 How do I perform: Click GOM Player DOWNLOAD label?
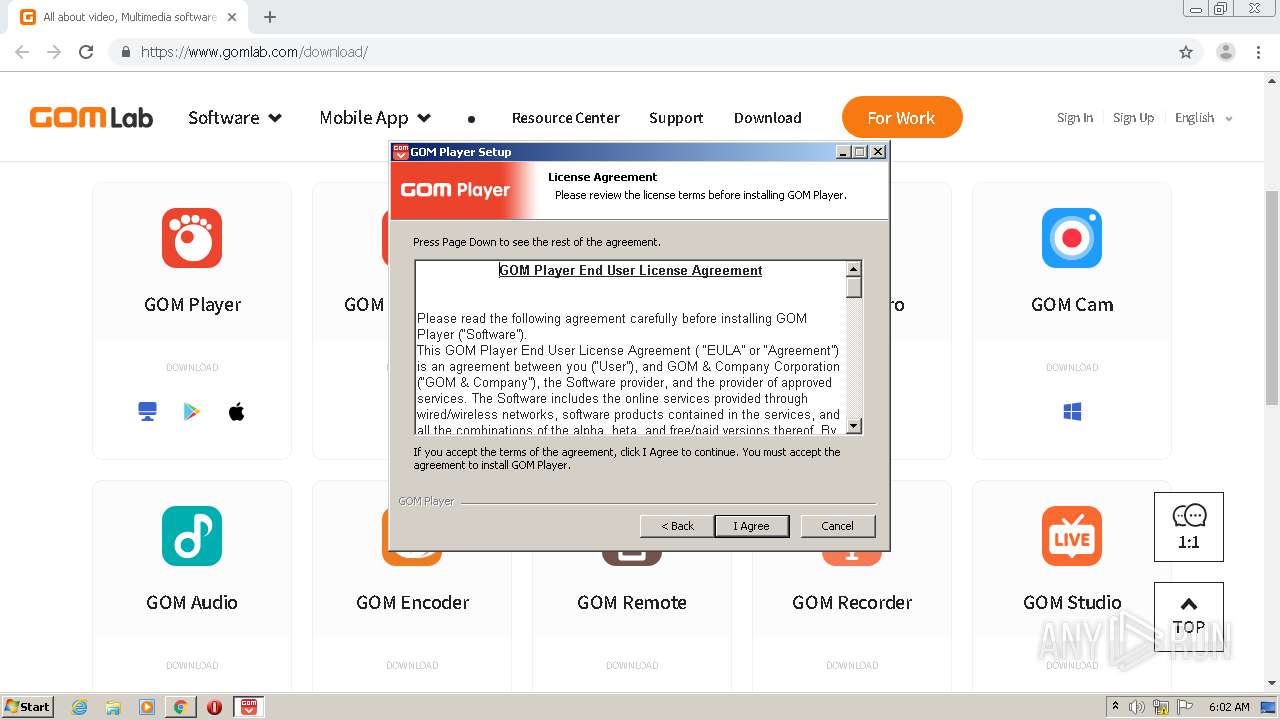point(192,368)
